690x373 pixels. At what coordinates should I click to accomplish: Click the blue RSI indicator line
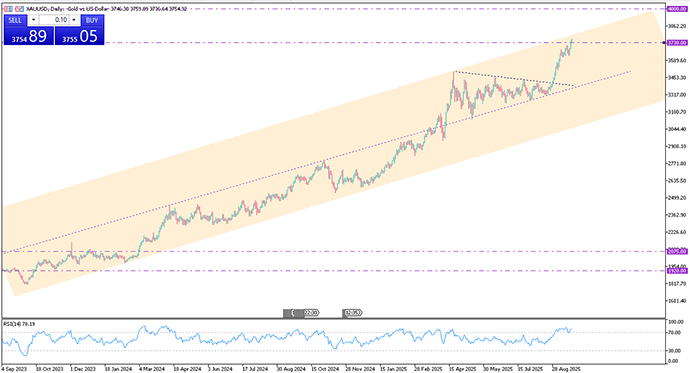click(286, 338)
